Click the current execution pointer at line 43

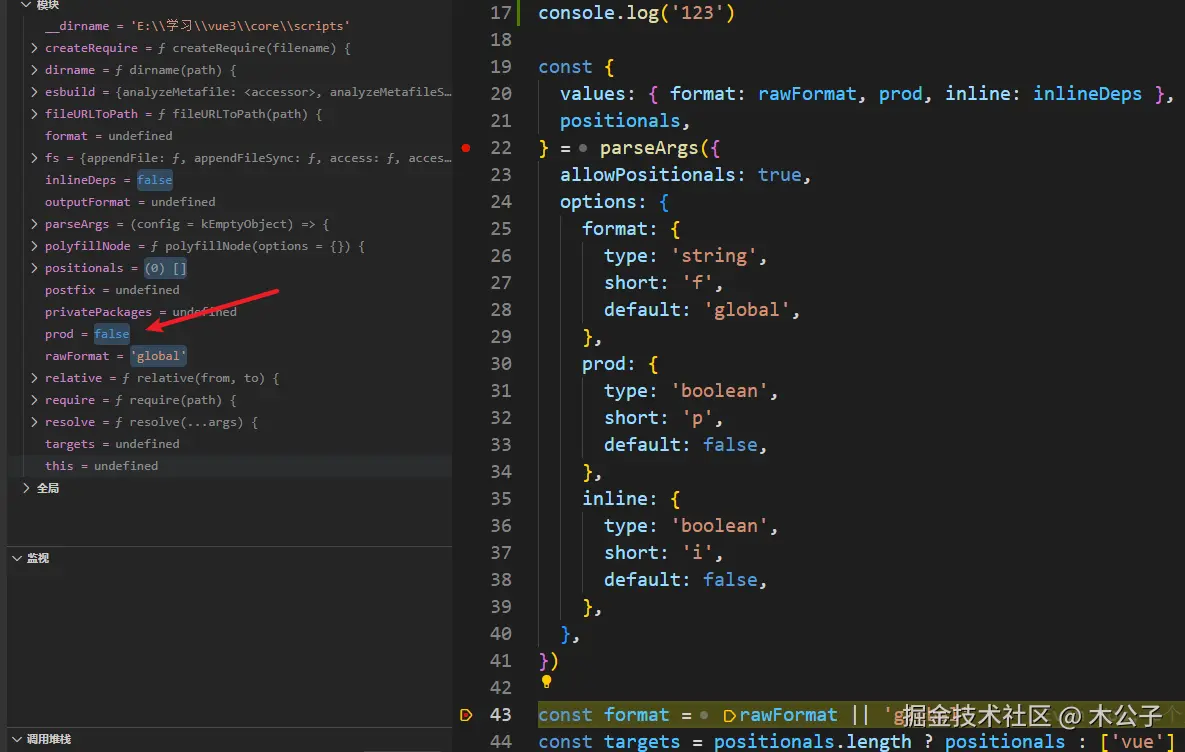[466, 715]
